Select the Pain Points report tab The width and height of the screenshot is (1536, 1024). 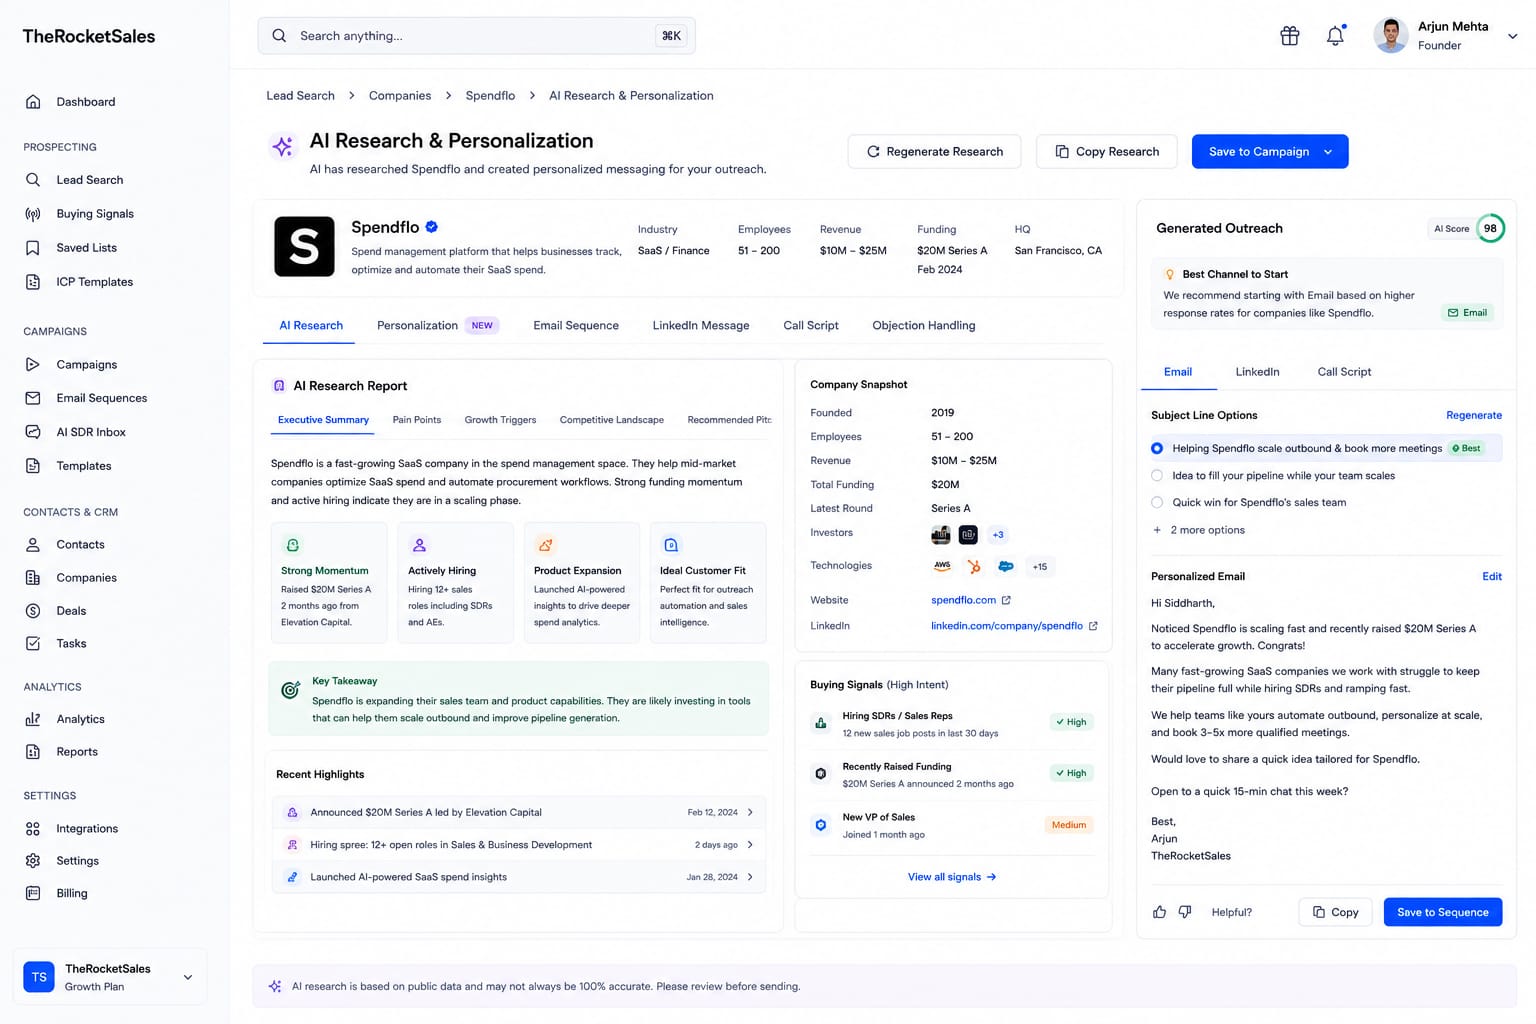(417, 420)
